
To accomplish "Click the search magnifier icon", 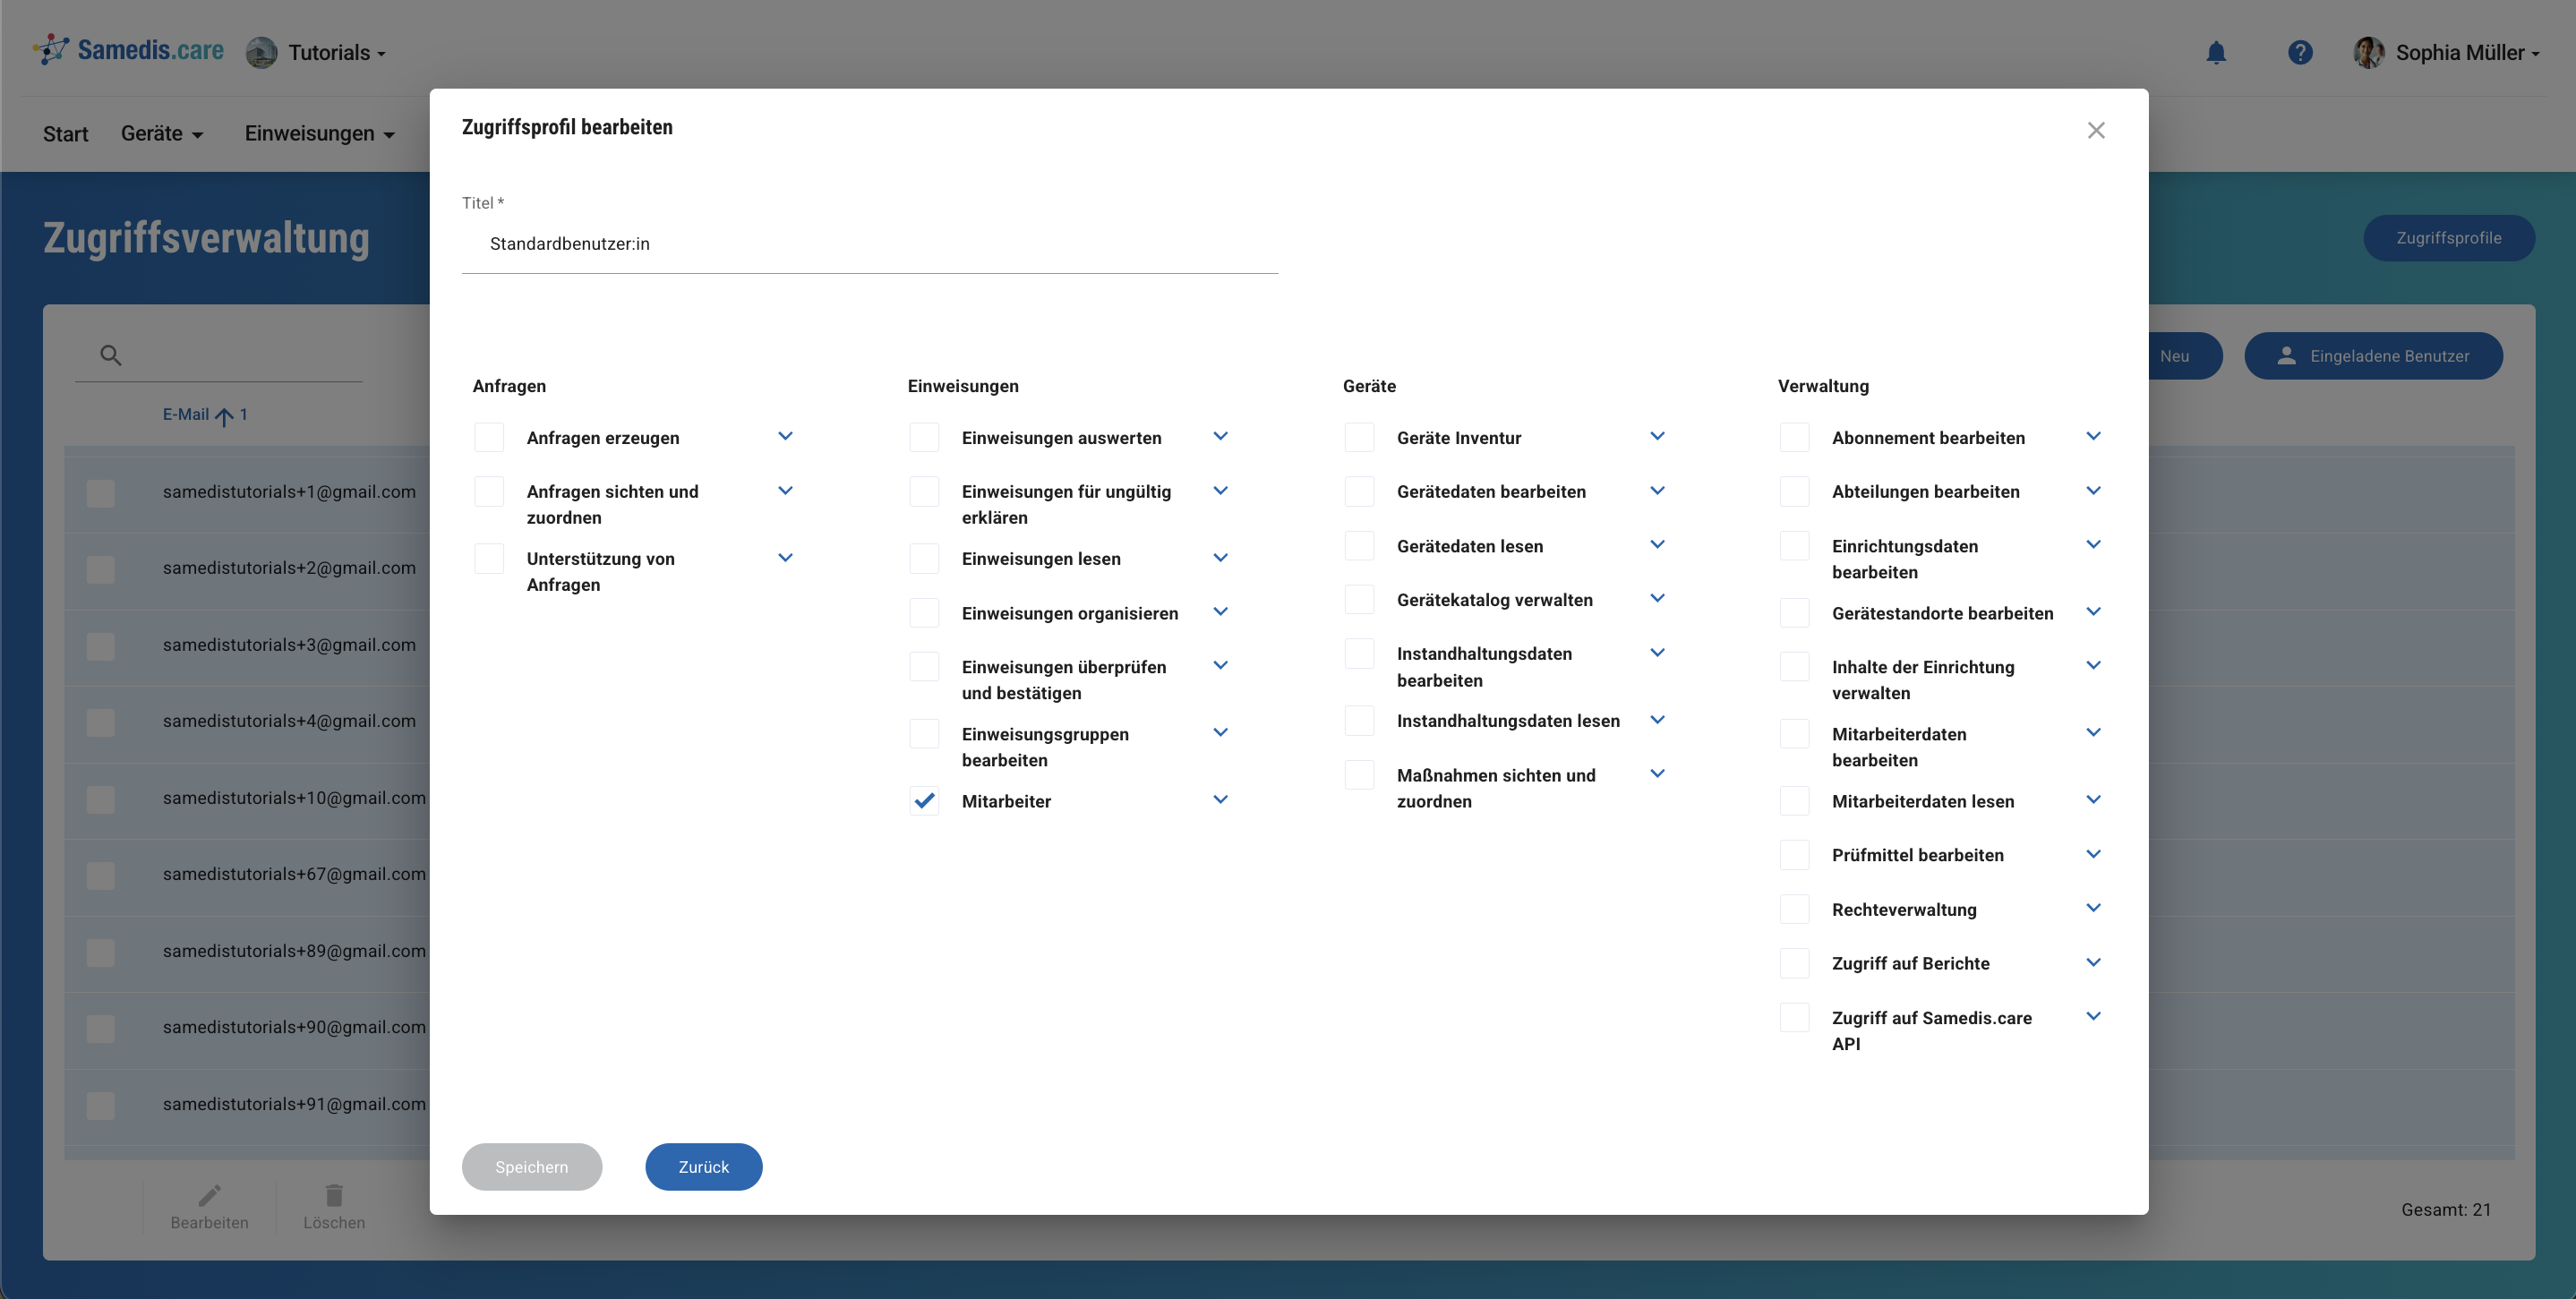I will [111, 355].
